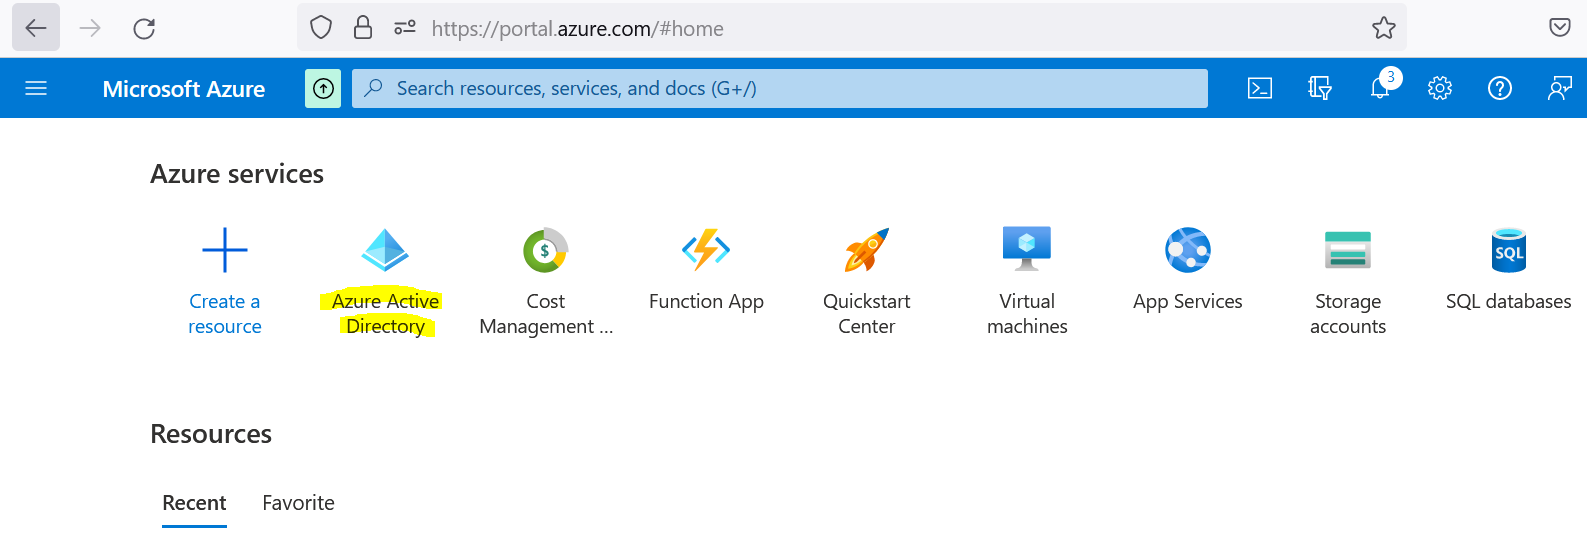The image size is (1587, 554).
Task: Open Directories and subscriptions filter icon
Action: pyautogui.click(x=1320, y=88)
